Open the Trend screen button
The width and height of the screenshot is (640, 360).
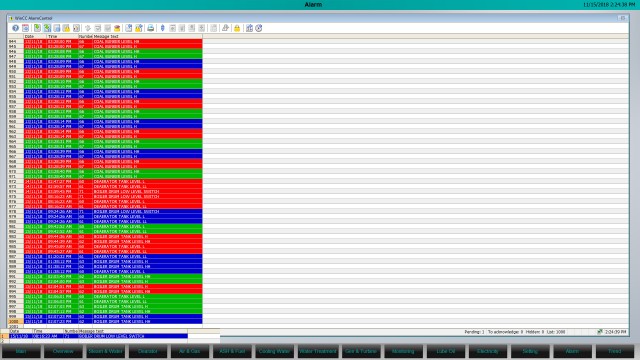click(x=615, y=351)
